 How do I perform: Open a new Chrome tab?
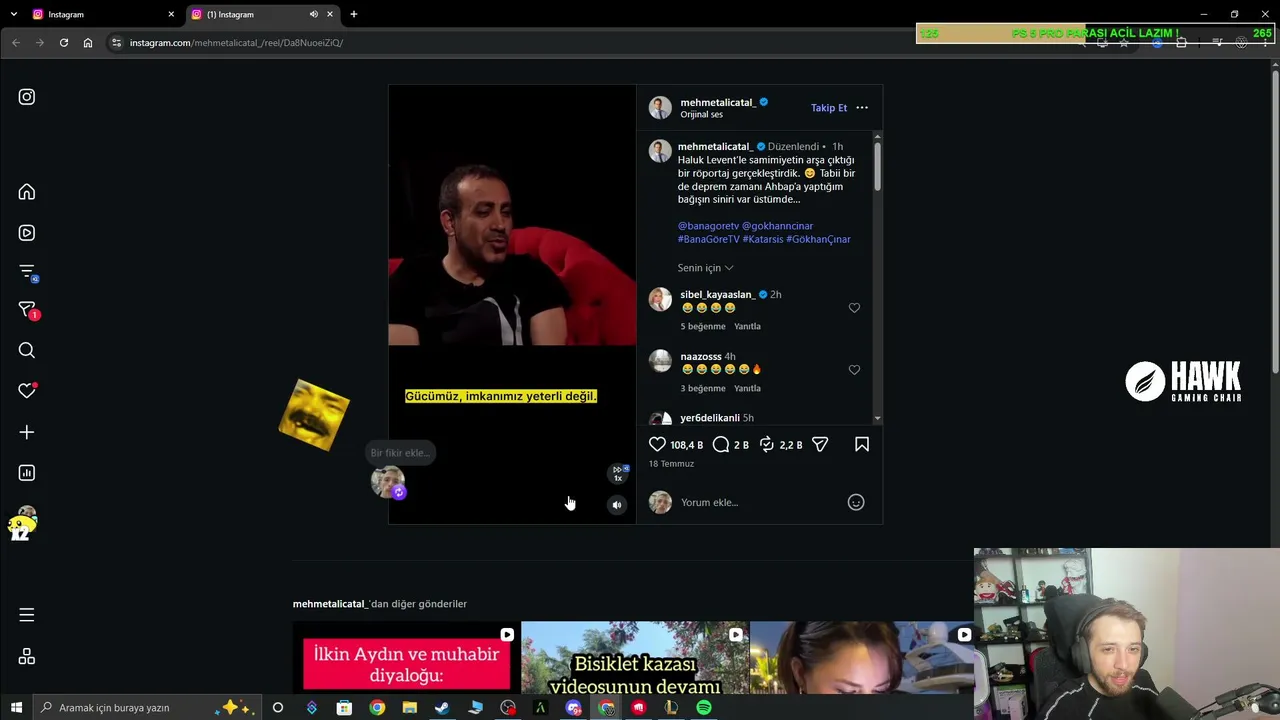(x=354, y=14)
